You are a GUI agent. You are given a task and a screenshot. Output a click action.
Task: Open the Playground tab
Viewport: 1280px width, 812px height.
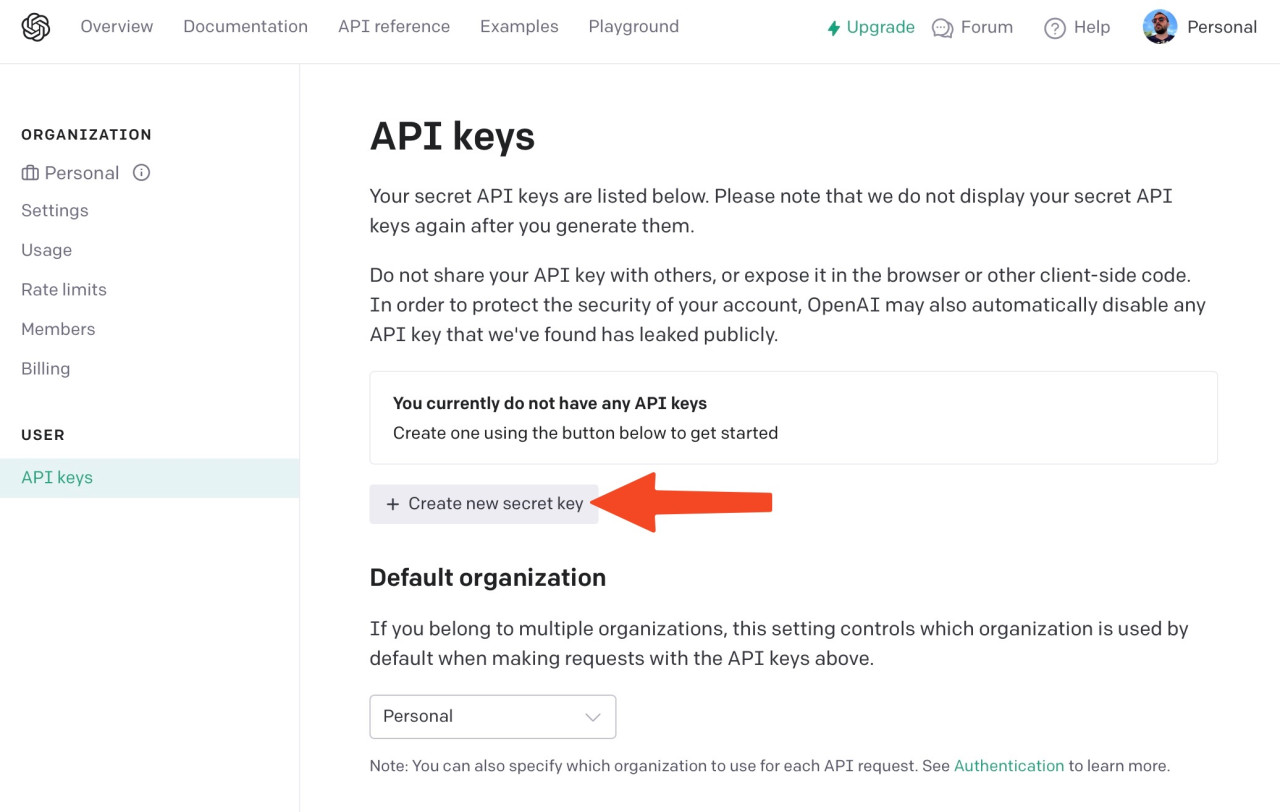pos(634,27)
